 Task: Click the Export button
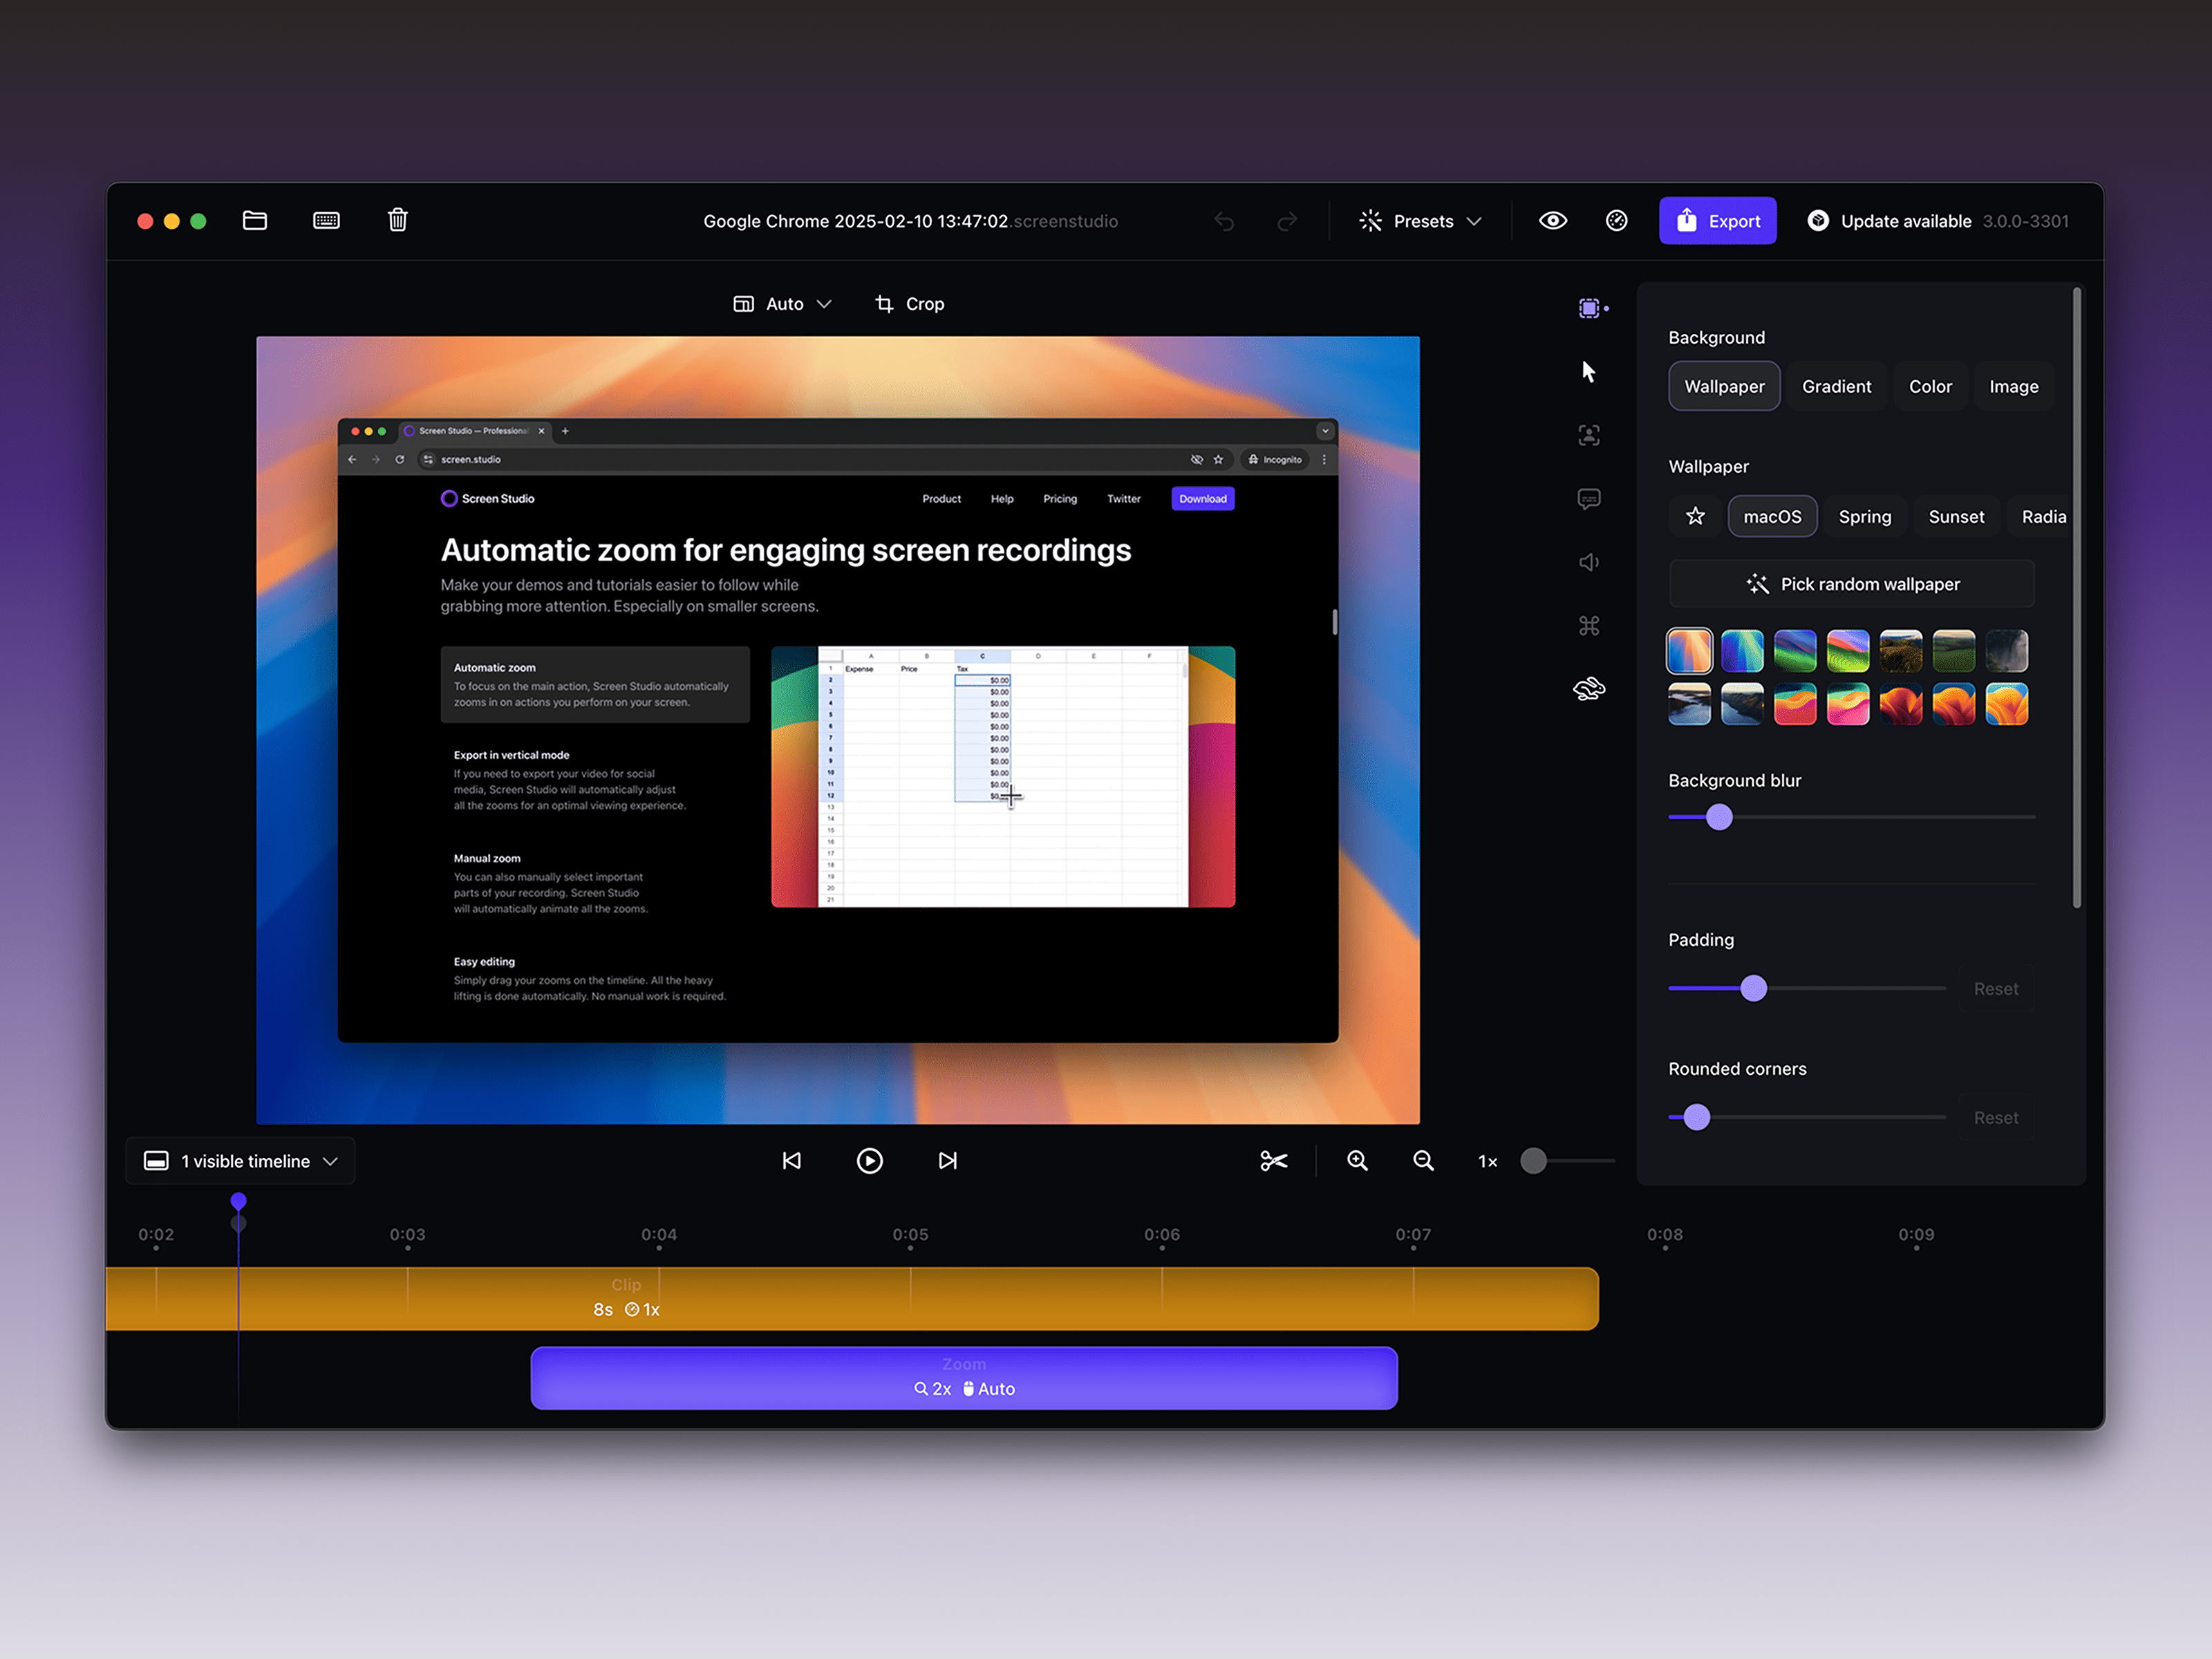click(x=1718, y=221)
